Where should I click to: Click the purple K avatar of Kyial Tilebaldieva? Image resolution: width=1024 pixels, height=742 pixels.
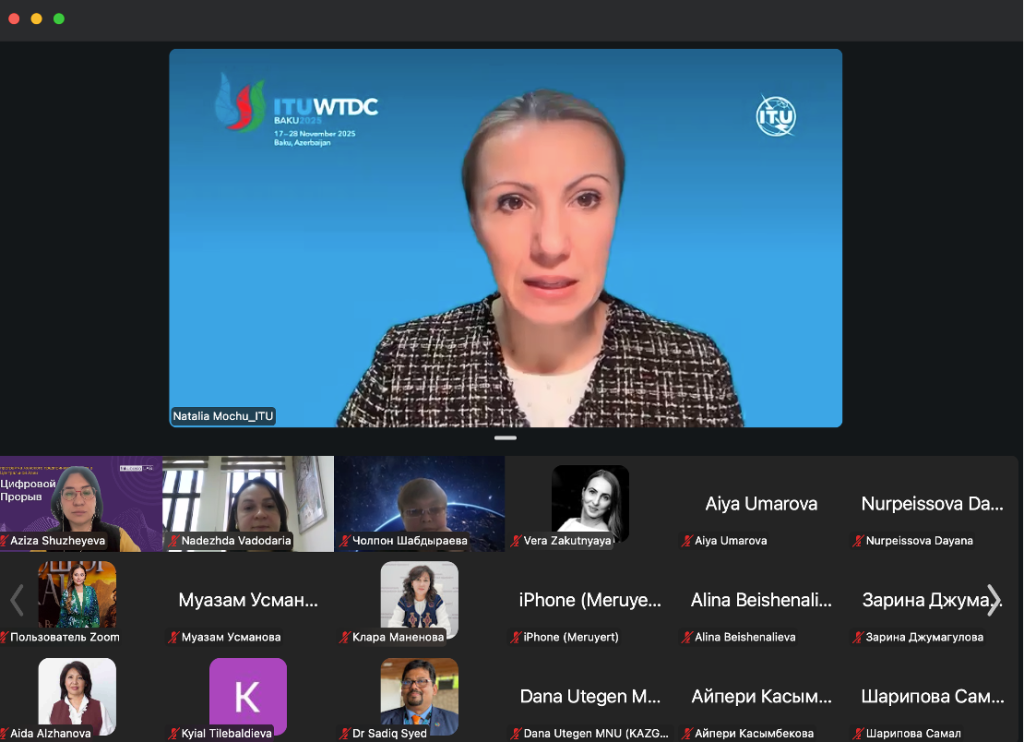pos(247,695)
